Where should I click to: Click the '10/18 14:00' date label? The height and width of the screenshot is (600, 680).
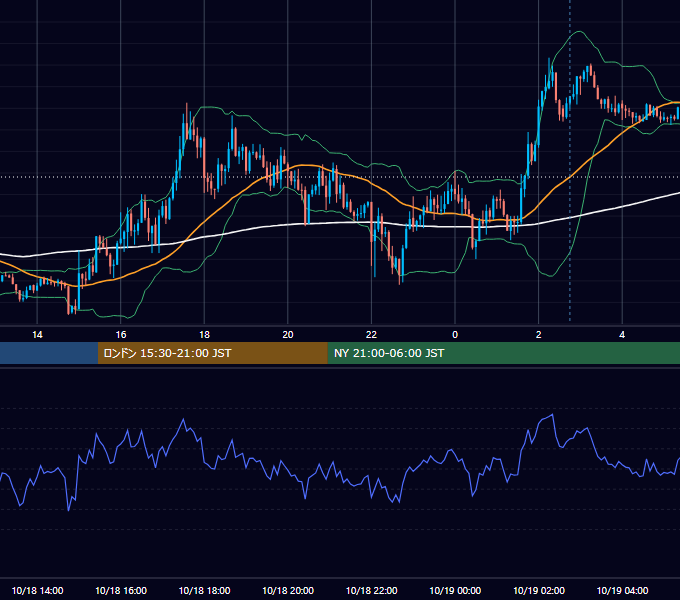coord(37,590)
